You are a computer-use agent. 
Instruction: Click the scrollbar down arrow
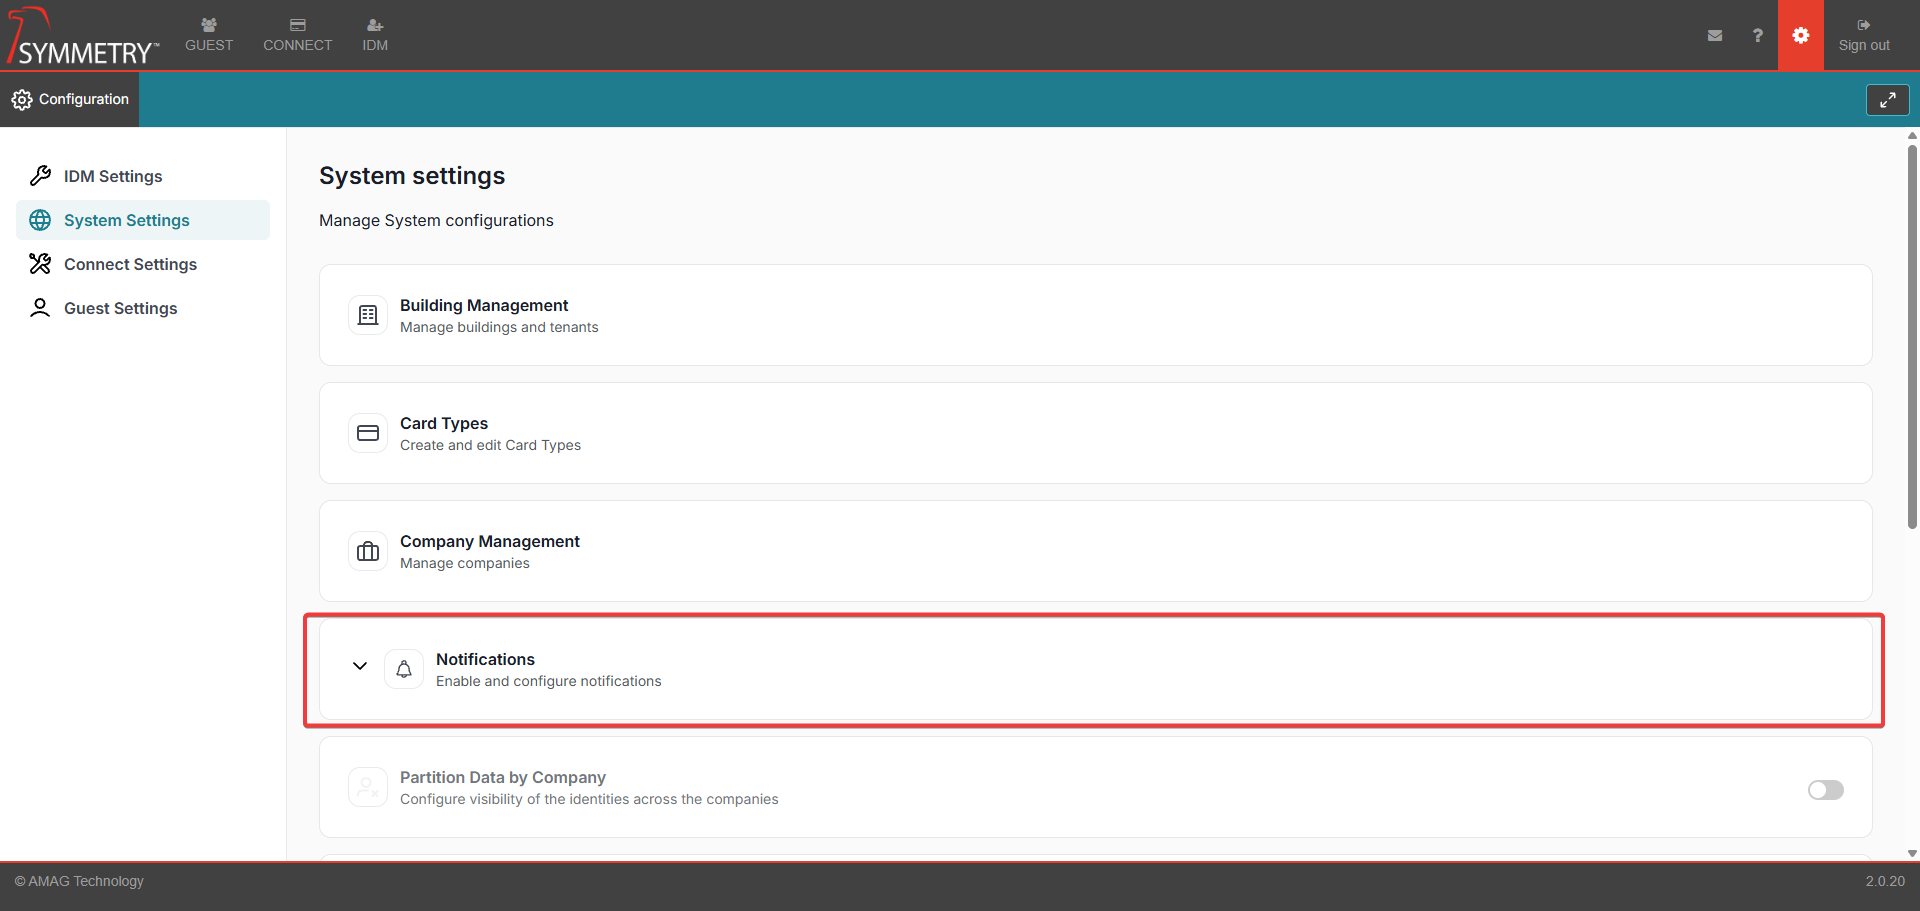pos(1912,853)
